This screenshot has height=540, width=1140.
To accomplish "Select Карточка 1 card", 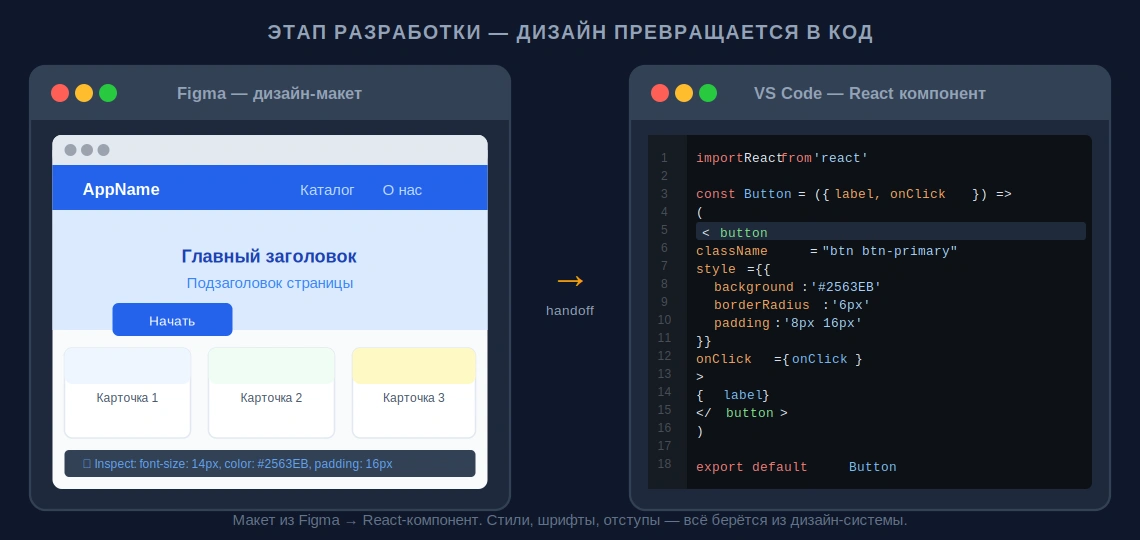I will [x=127, y=392].
